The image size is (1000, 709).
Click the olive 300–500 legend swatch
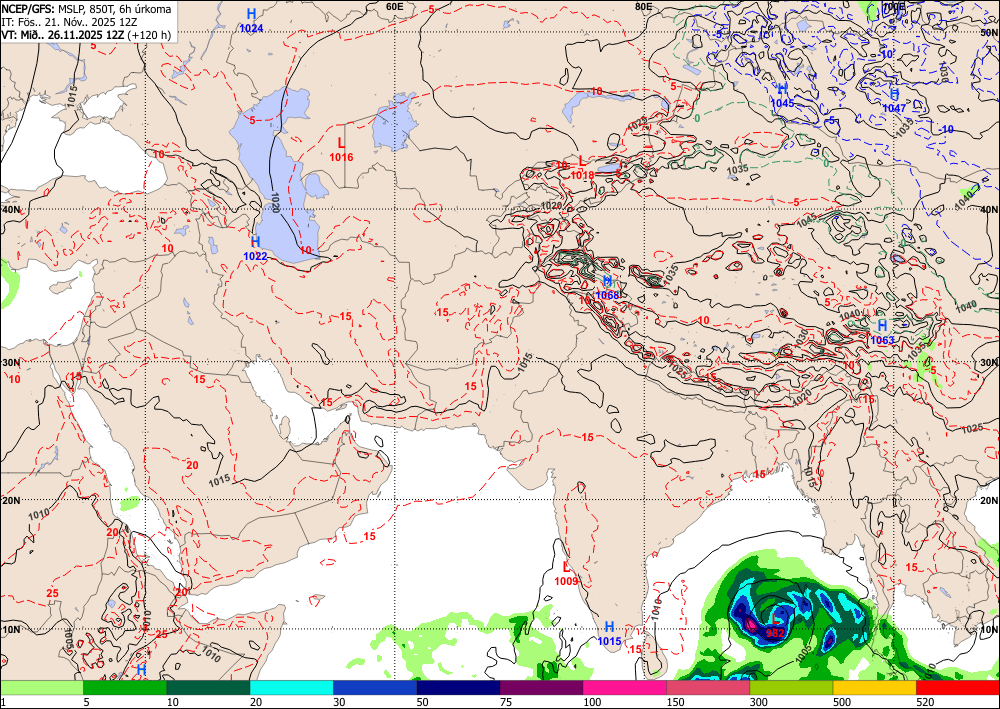pos(791,688)
